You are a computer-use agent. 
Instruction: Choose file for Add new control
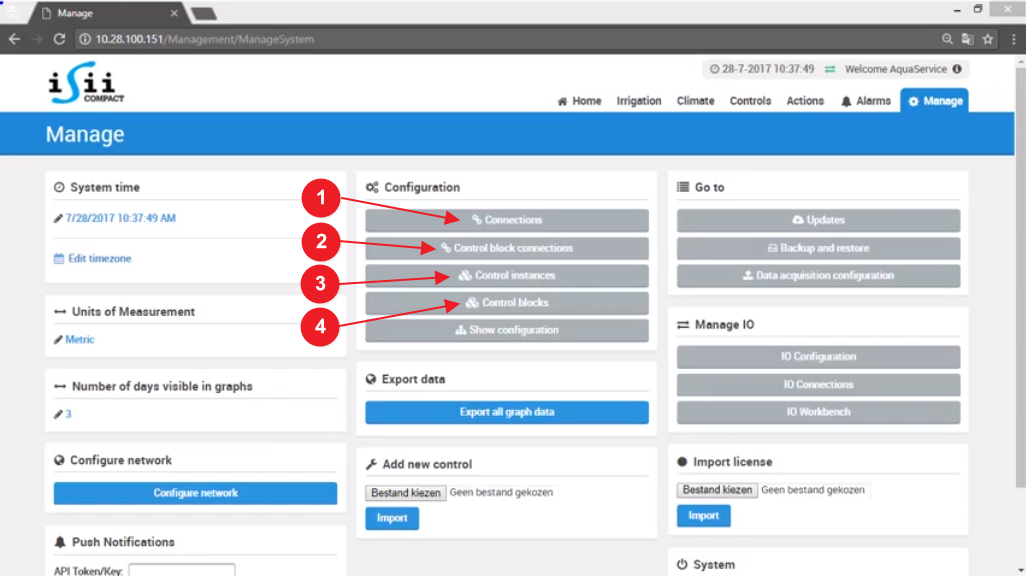coord(406,493)
